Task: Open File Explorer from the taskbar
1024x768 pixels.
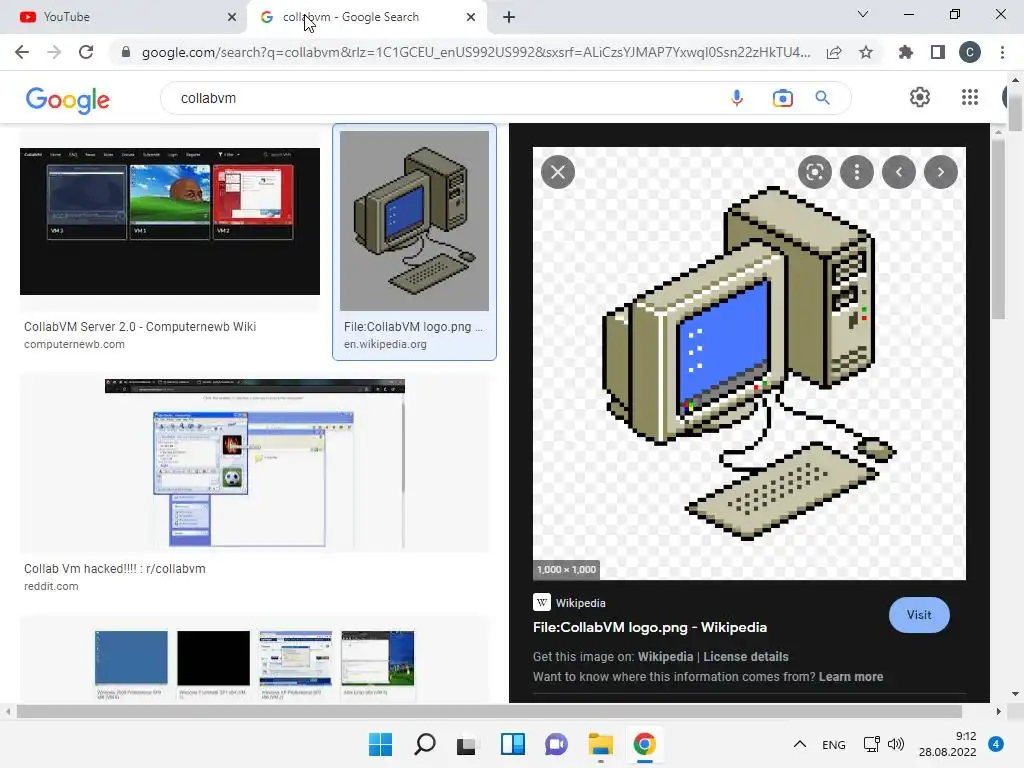Action: (600, 744)
